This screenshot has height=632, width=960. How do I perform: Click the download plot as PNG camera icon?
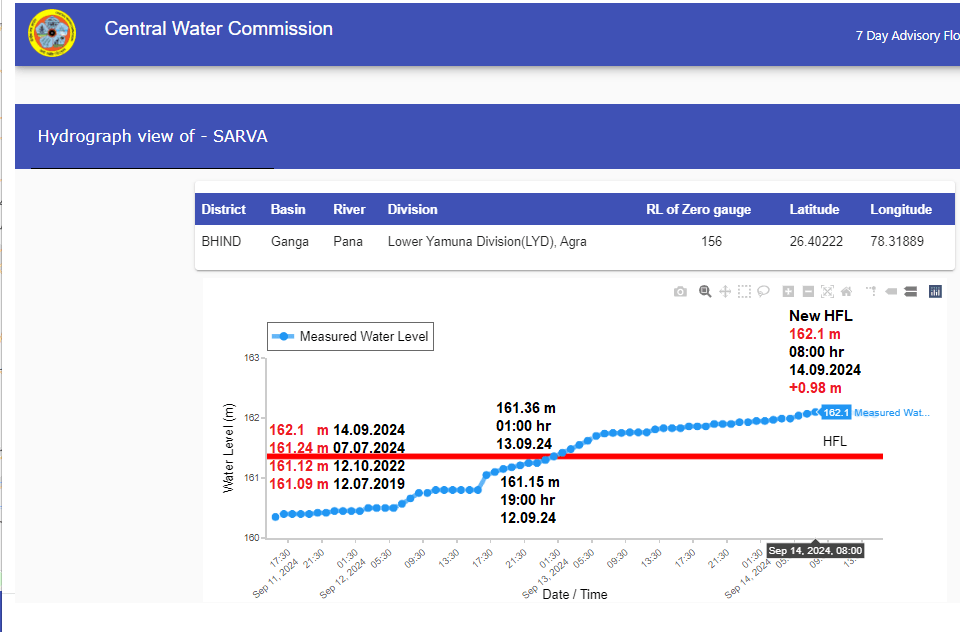coord(680,292)
